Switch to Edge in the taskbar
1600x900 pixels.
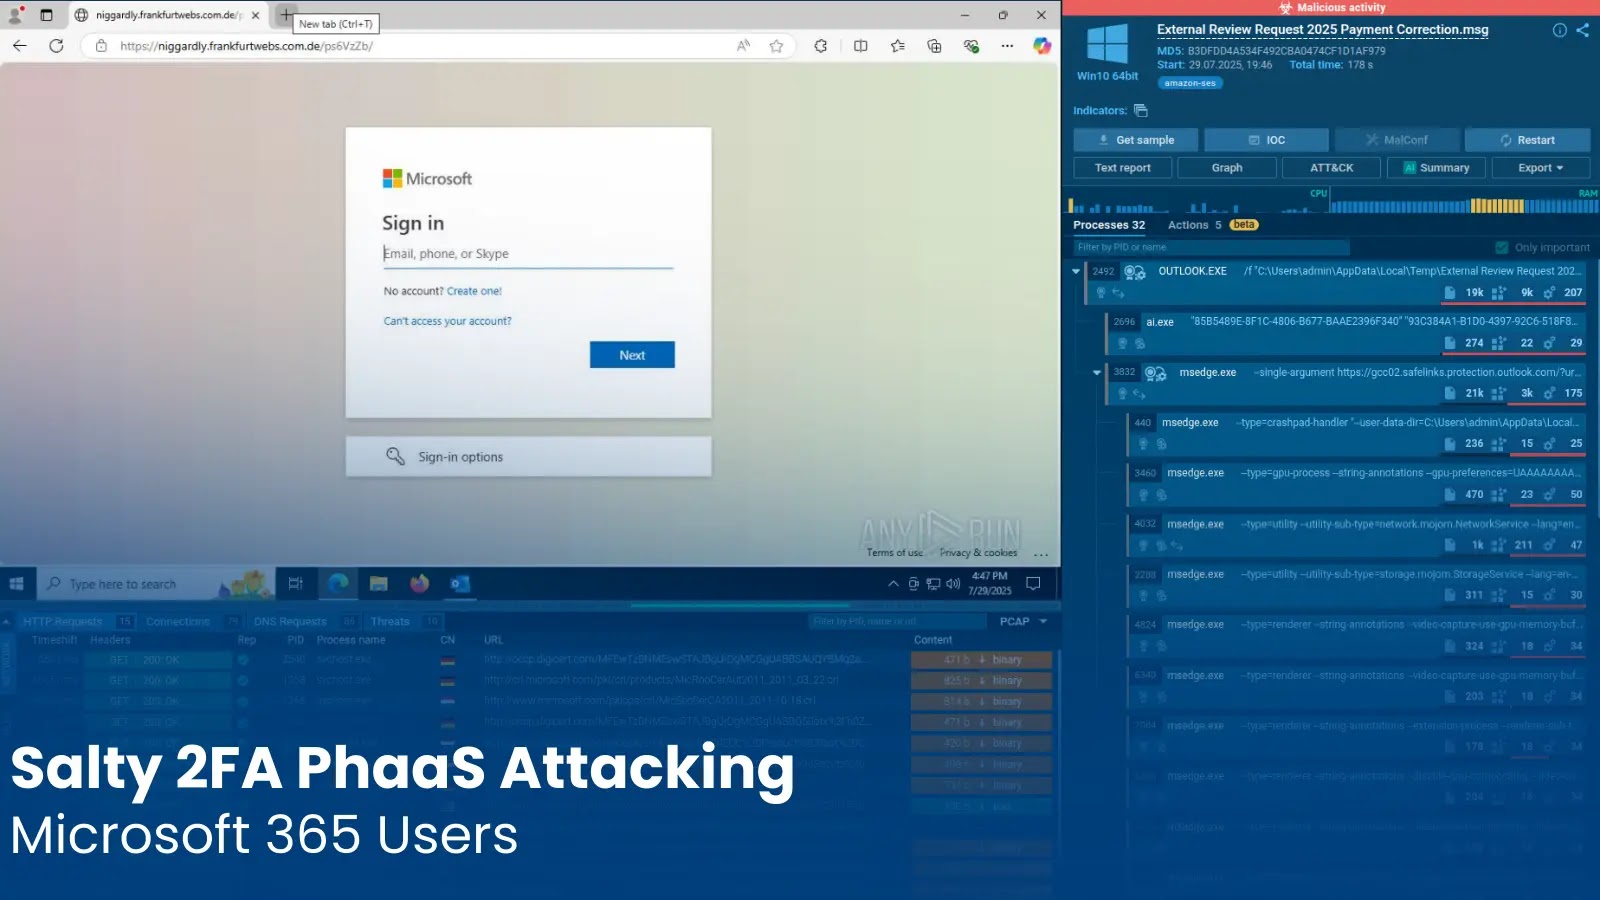click(x=338, y=584)
